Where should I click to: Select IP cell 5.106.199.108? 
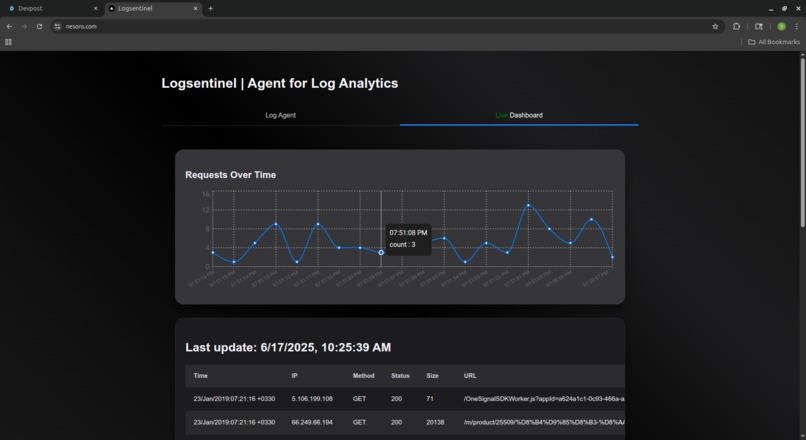[x=312, y=399]
